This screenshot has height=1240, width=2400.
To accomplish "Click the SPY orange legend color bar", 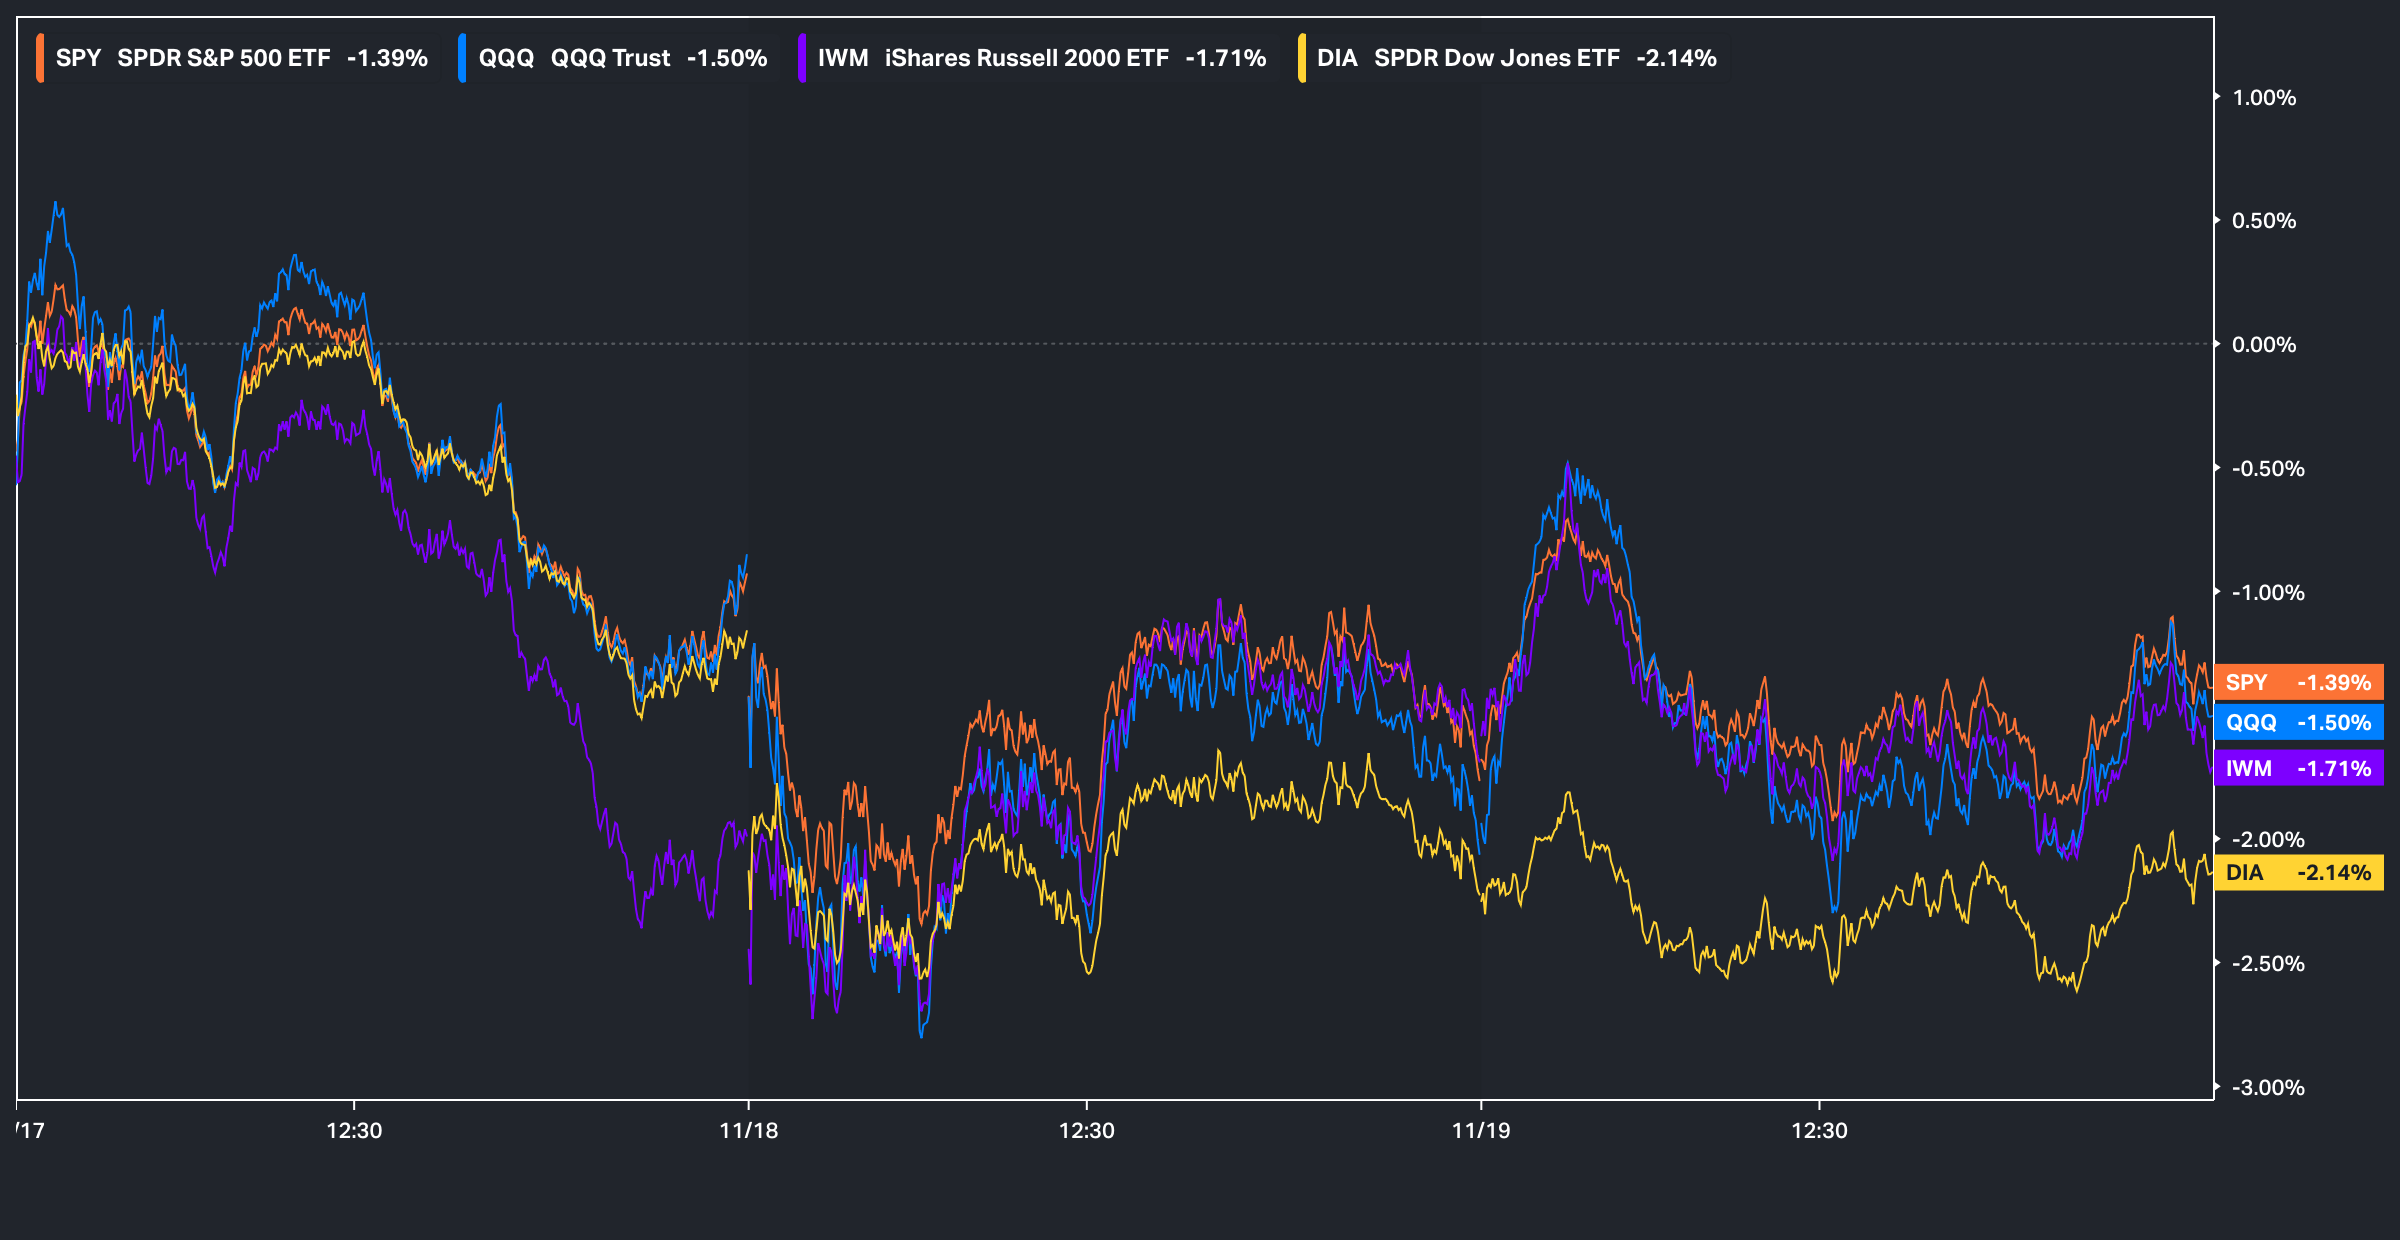I will point(40,58).
